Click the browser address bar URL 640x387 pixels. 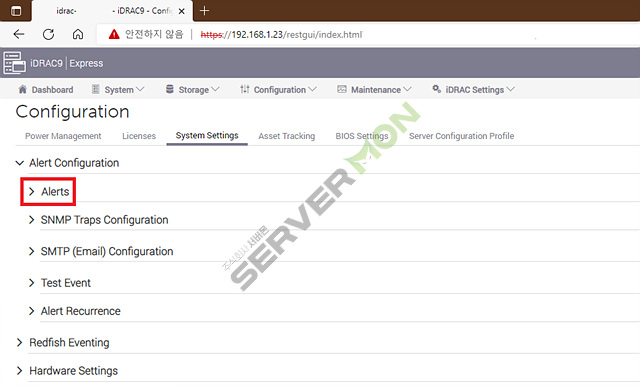pyautogui.click(x=281, y=35)
